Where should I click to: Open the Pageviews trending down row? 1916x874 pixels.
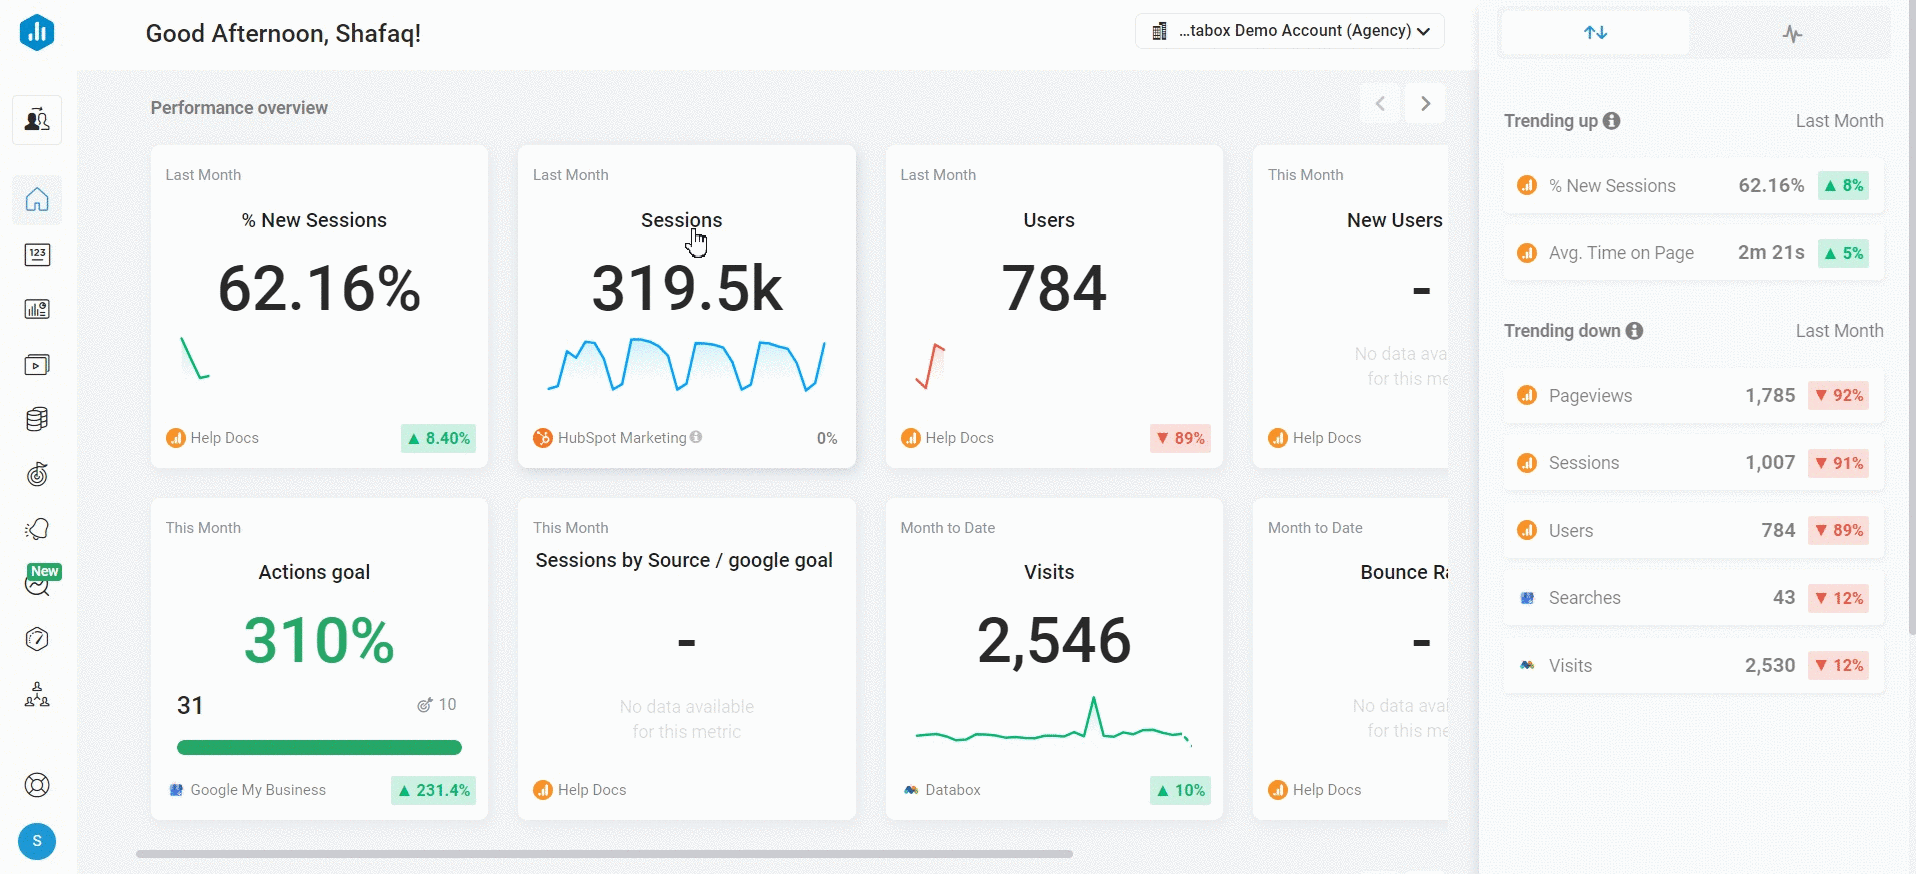coord(1693,396)
